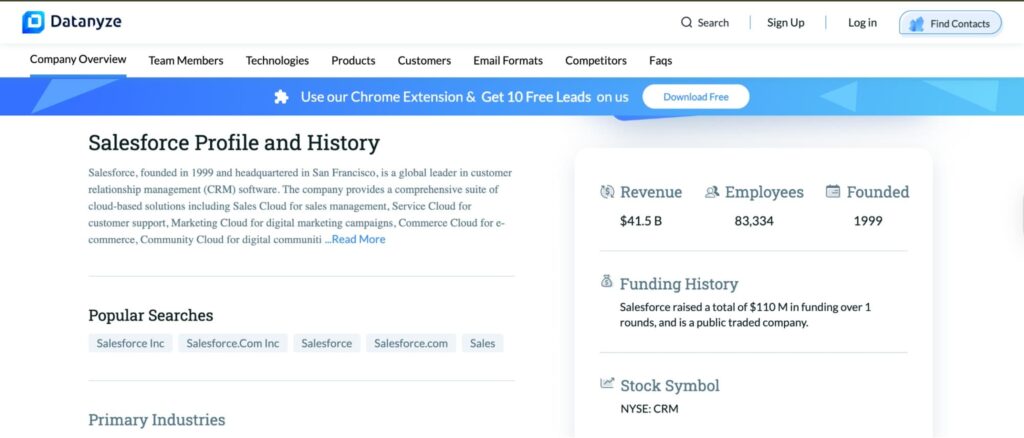Screen dimensions: 1024x438
Task: Click the Employees people icon
Action: [712, 192]
